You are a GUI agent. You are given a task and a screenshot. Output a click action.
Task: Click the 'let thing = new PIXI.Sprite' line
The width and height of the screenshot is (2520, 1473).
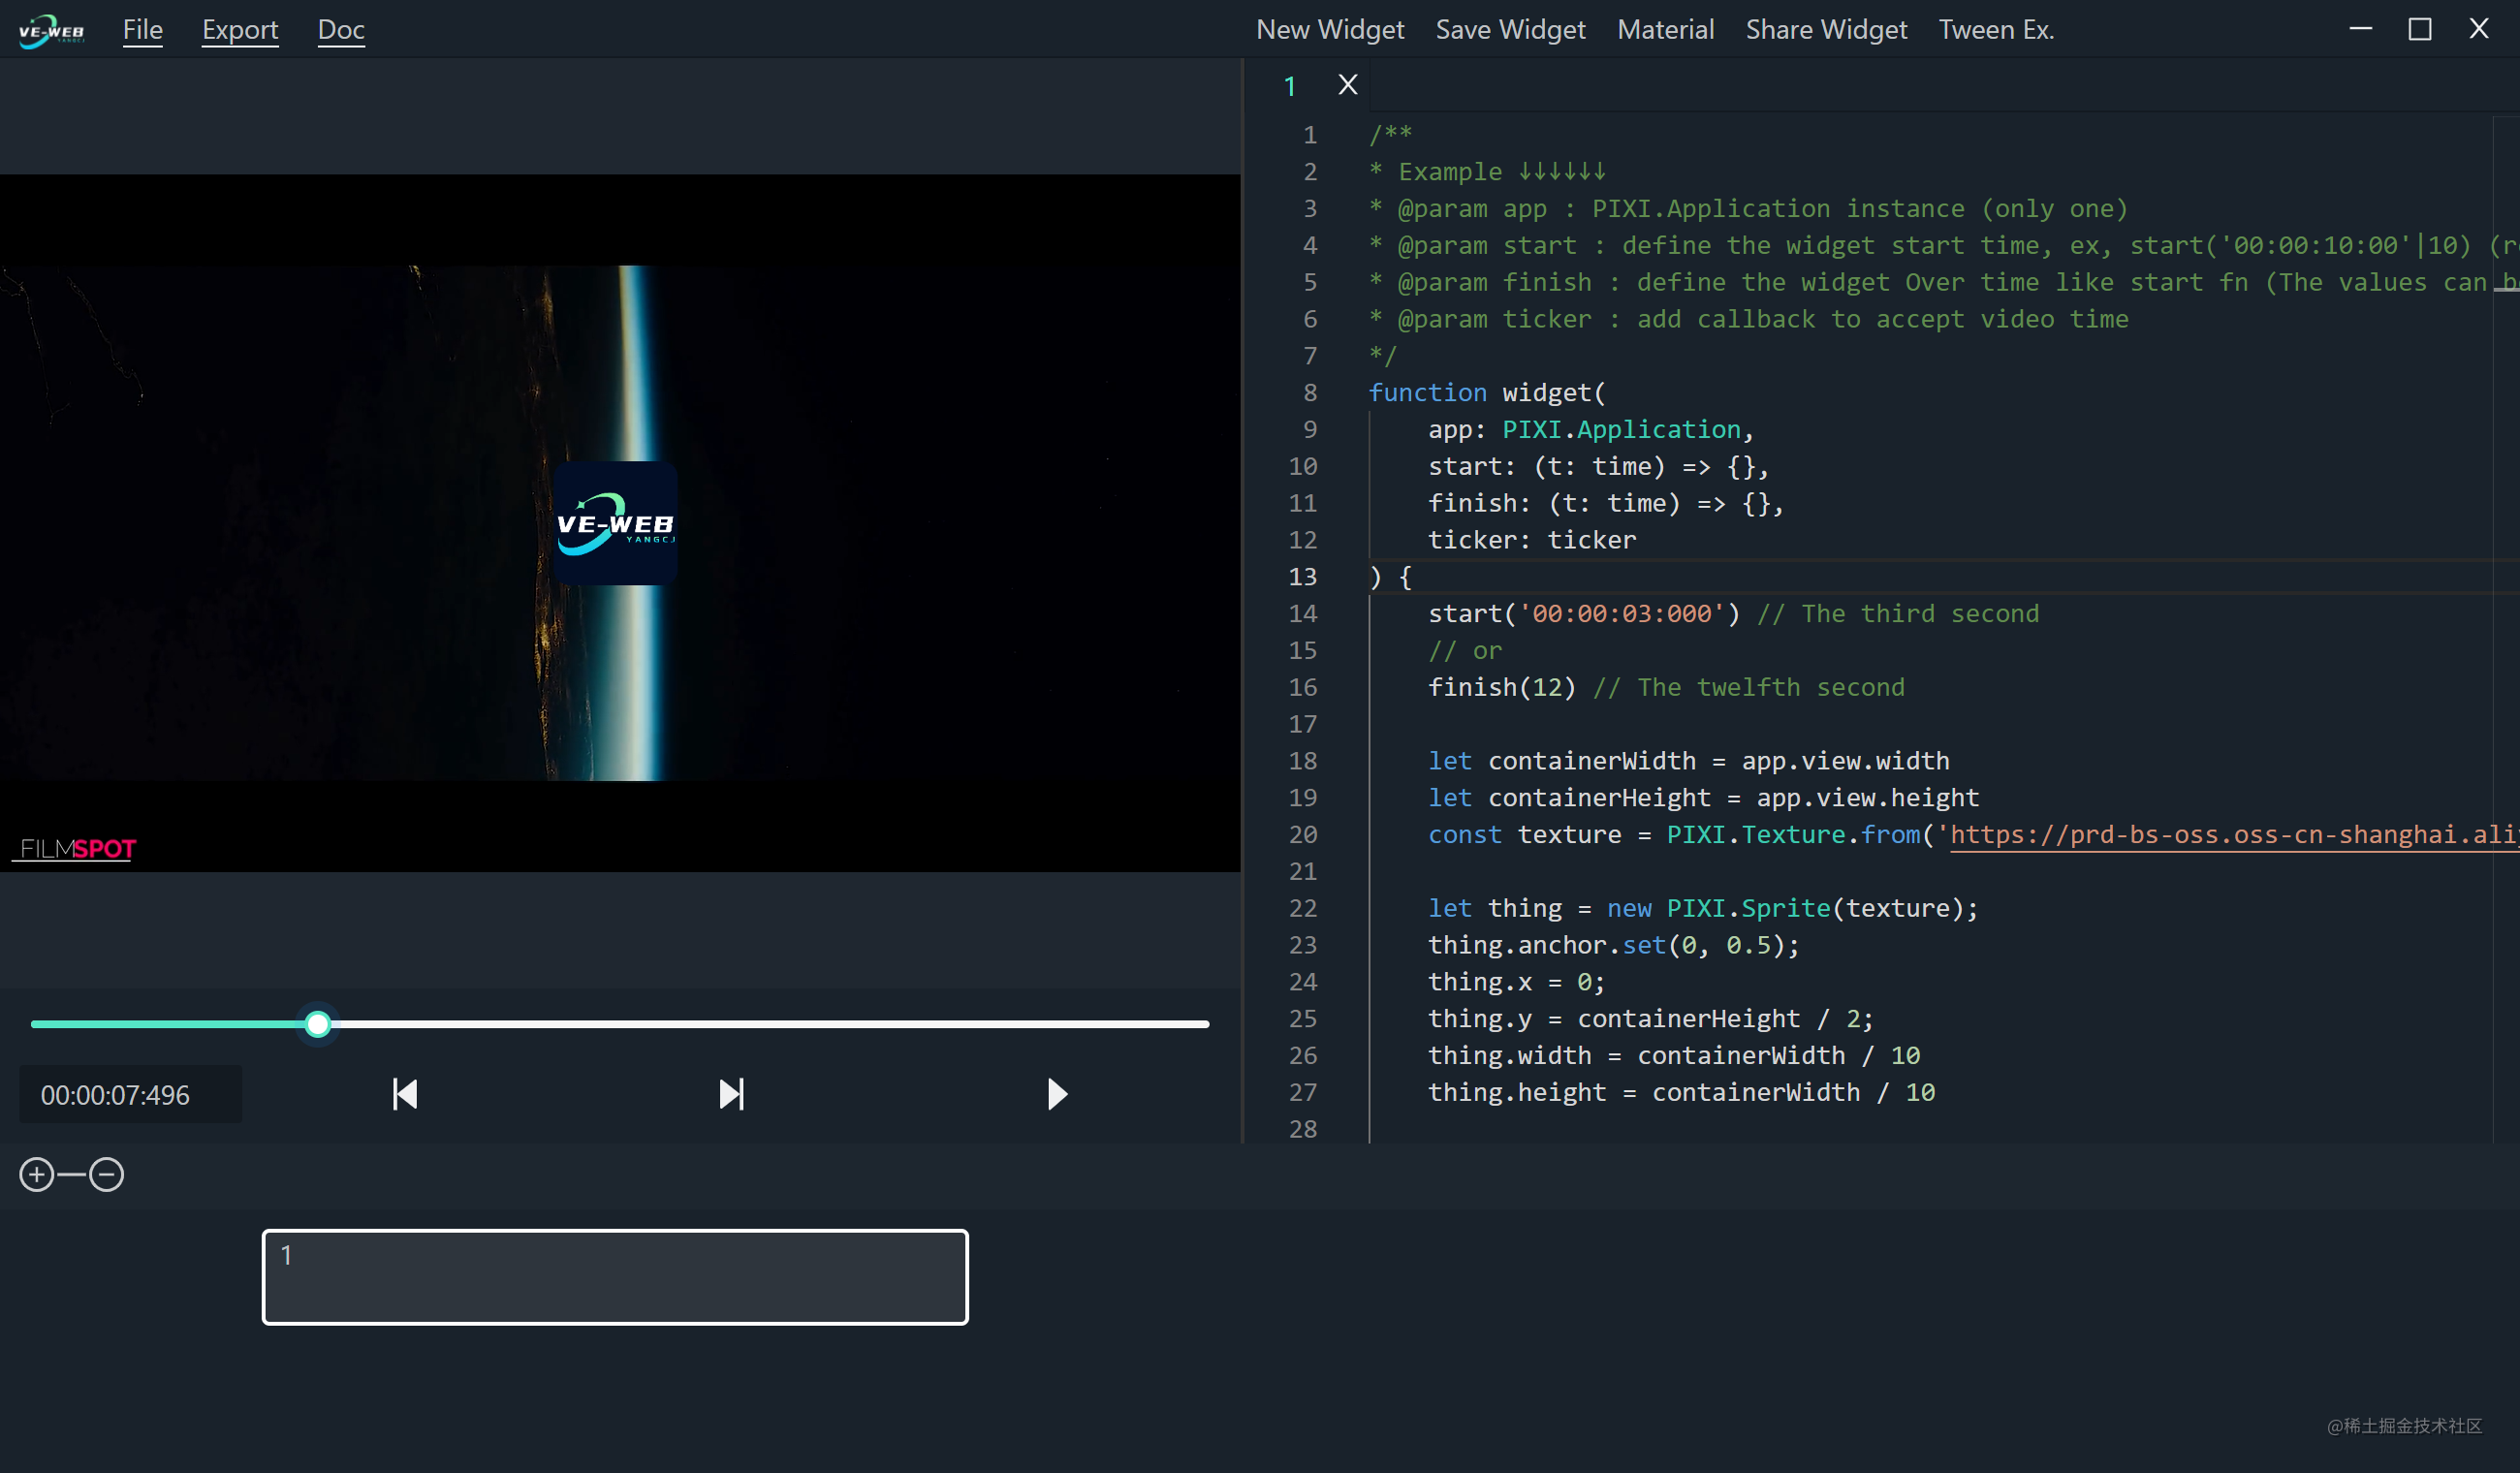[x=1702, y=909]
